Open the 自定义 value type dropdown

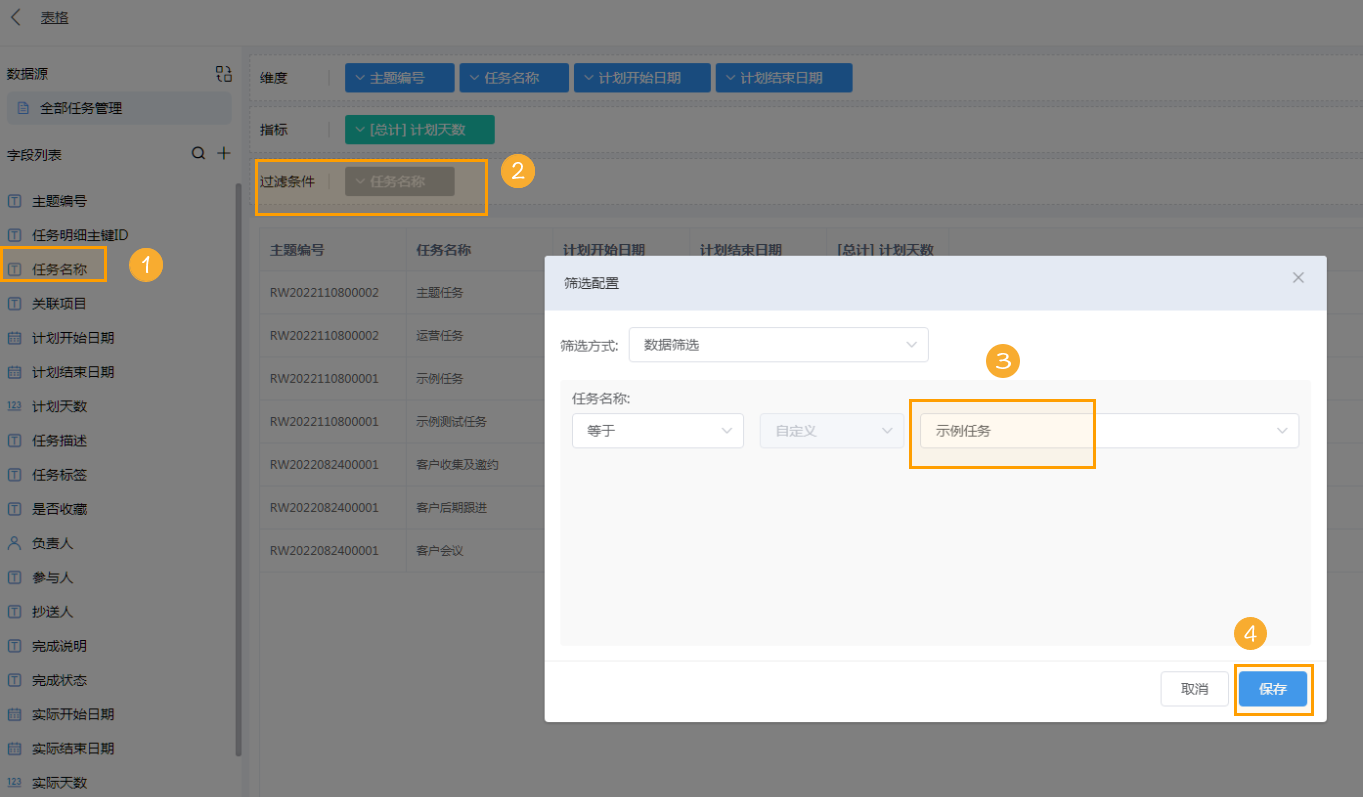[x=831, y=430]
